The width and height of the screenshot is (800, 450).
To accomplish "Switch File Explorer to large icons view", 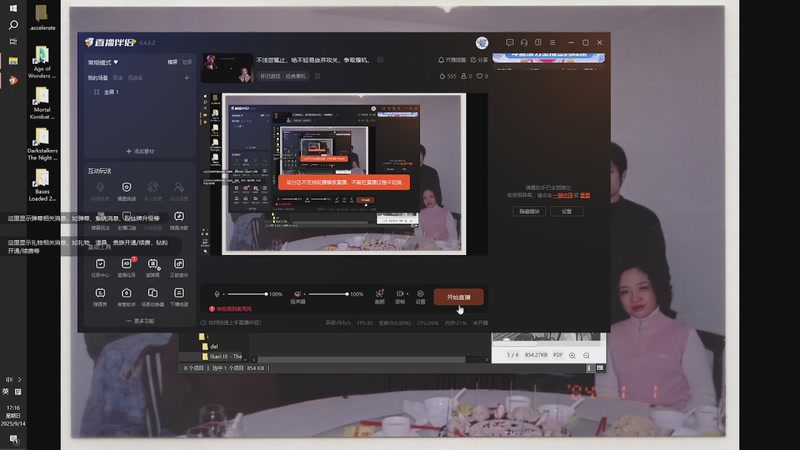I will click(600, 368).
